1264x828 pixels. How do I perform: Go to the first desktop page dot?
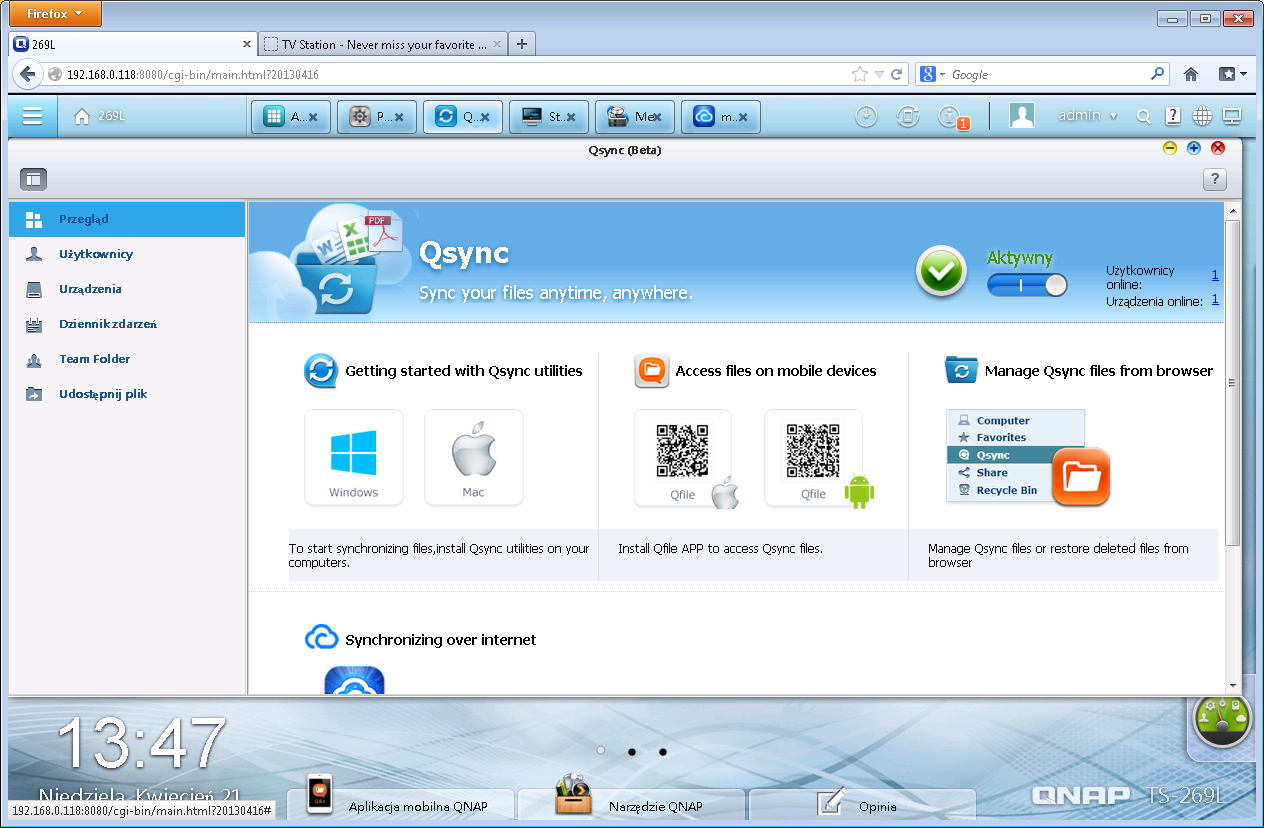point(601,750)
